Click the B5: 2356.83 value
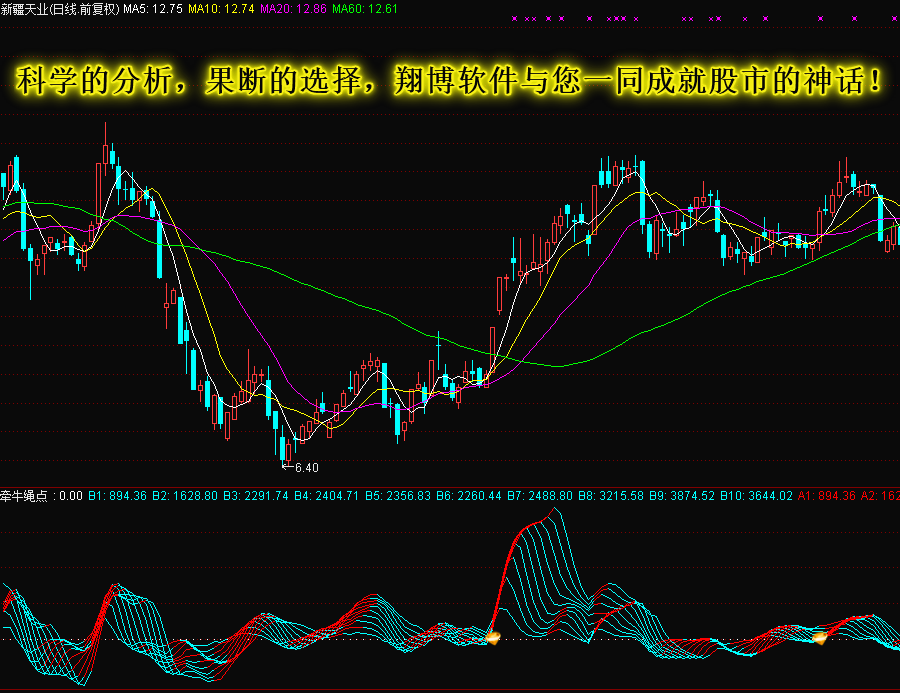900x693 pixels. (398, 495)
